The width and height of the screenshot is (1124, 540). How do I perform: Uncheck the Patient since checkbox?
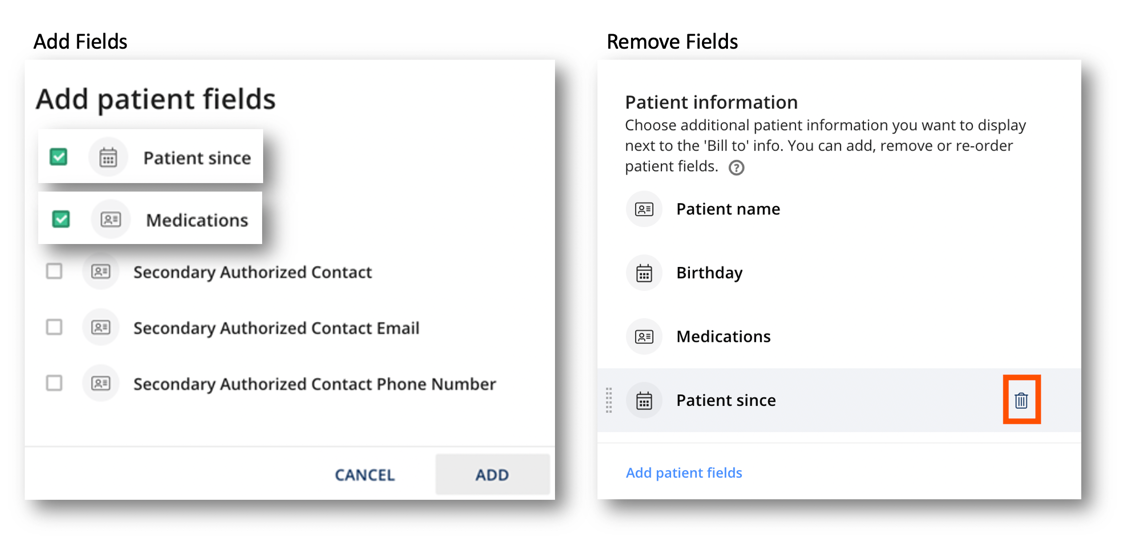point(59,157)
